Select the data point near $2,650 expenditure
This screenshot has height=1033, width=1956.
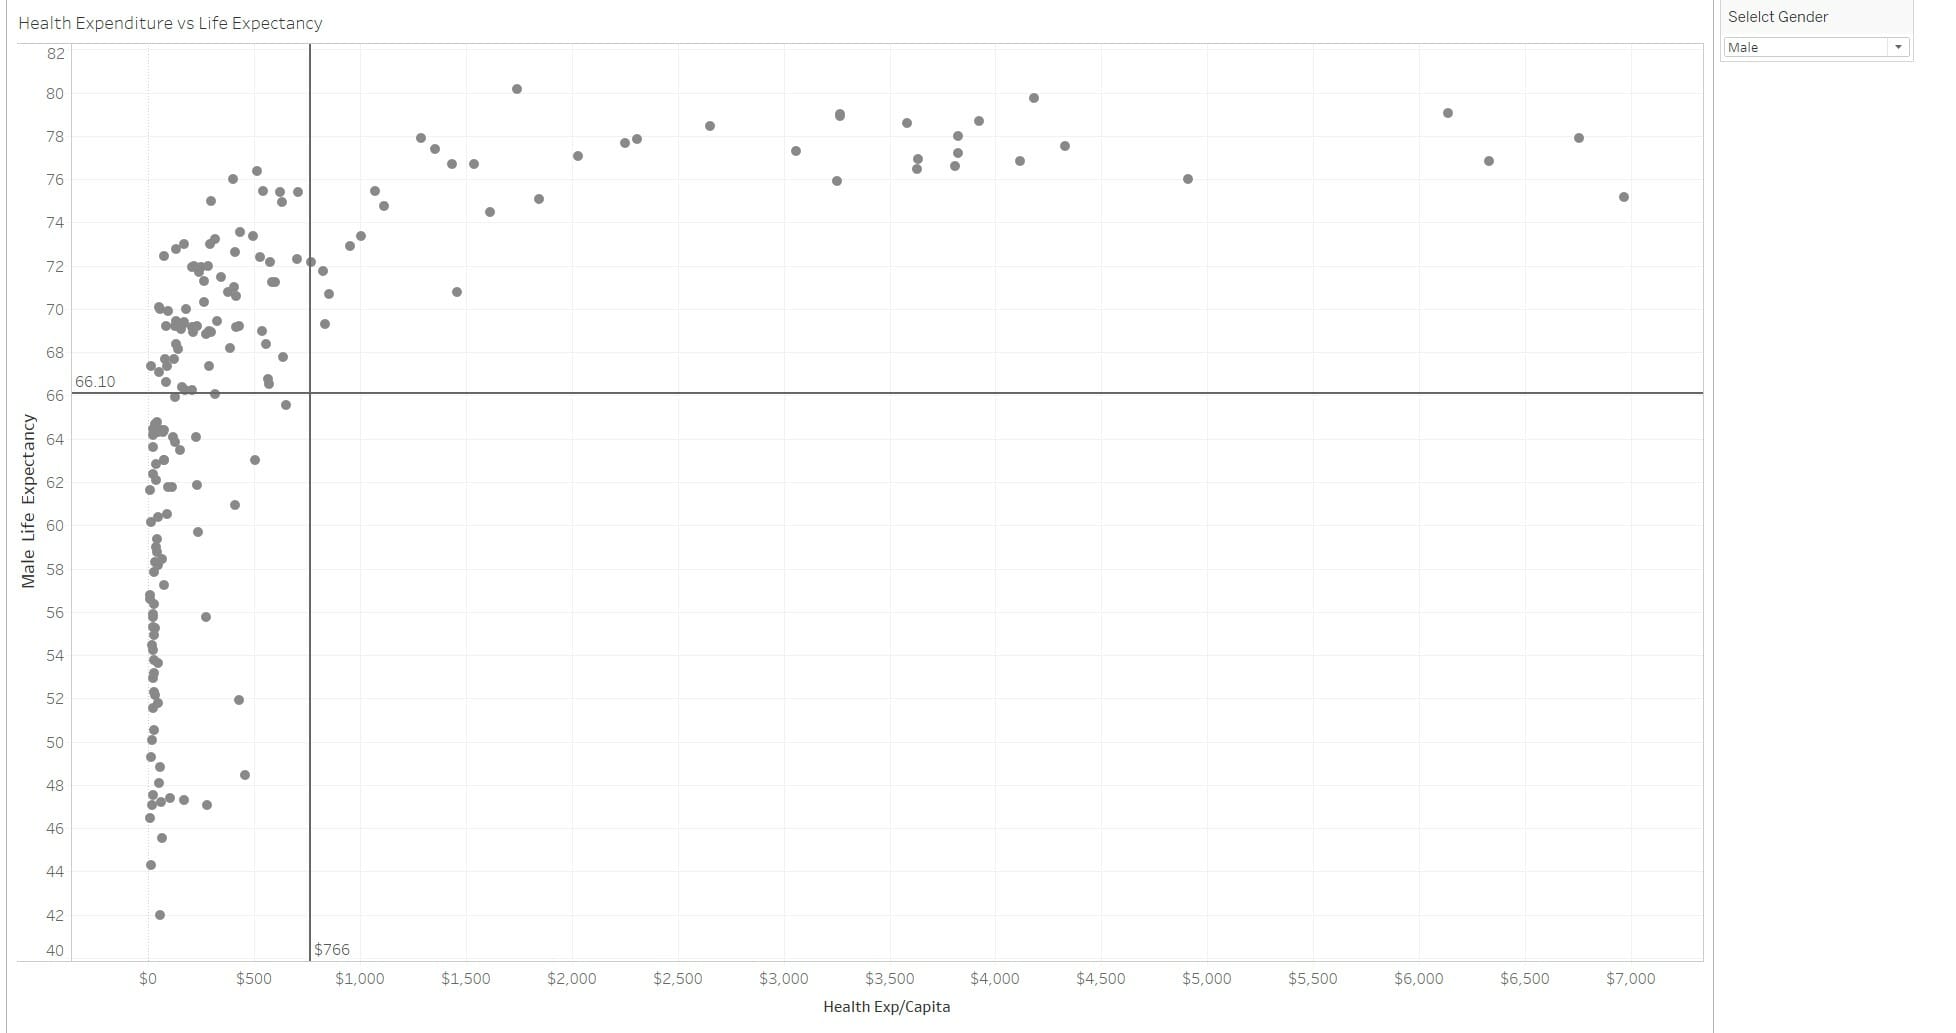pyautogui.click(x=710, y=126)
